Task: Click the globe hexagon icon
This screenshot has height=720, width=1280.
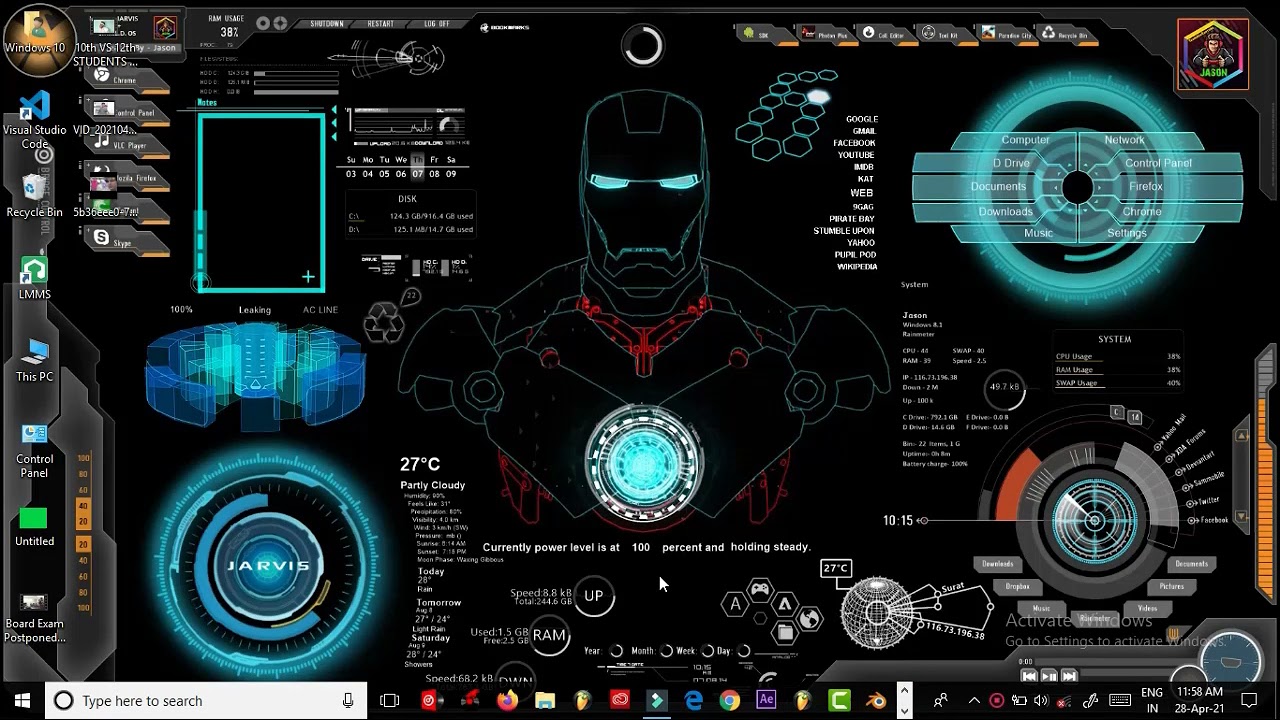Action: [809, 619]
